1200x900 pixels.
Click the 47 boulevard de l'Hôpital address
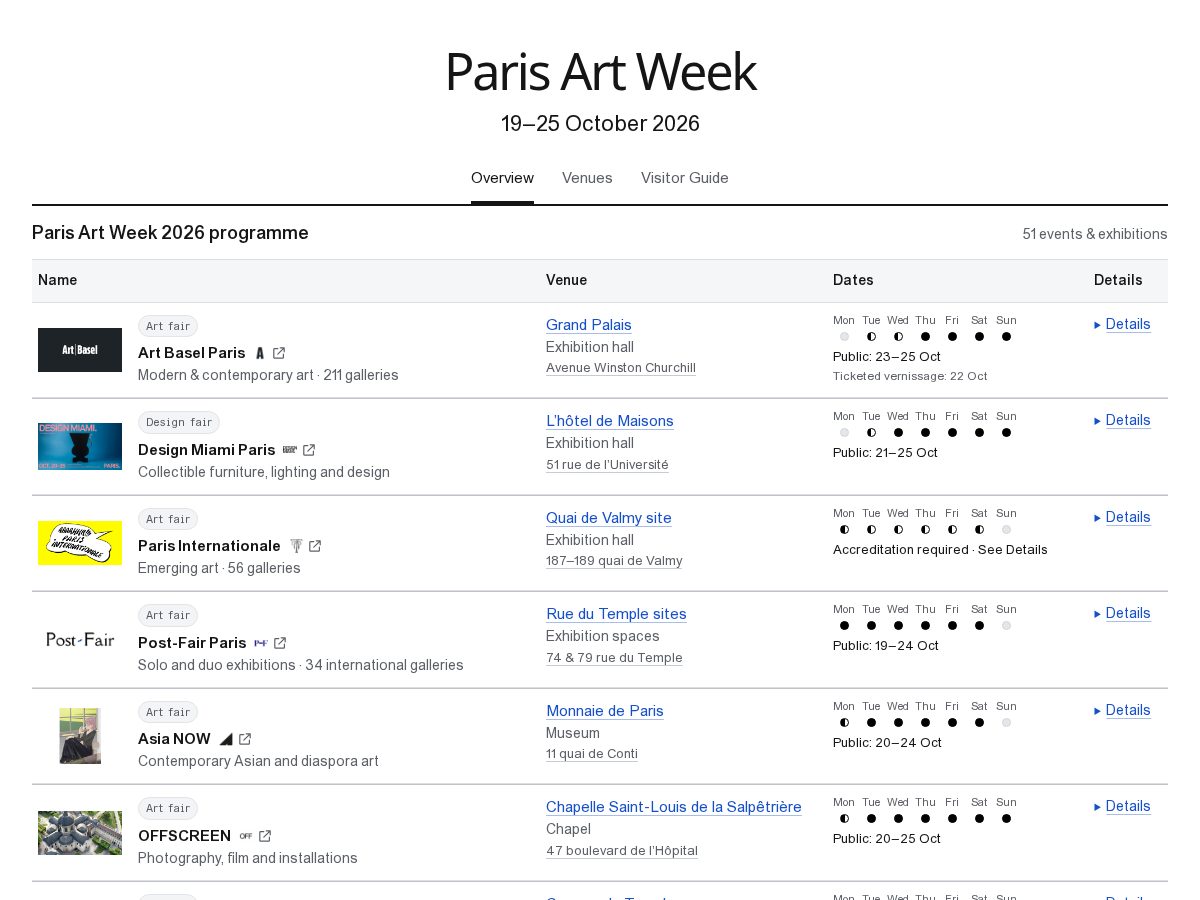point(622,851)
